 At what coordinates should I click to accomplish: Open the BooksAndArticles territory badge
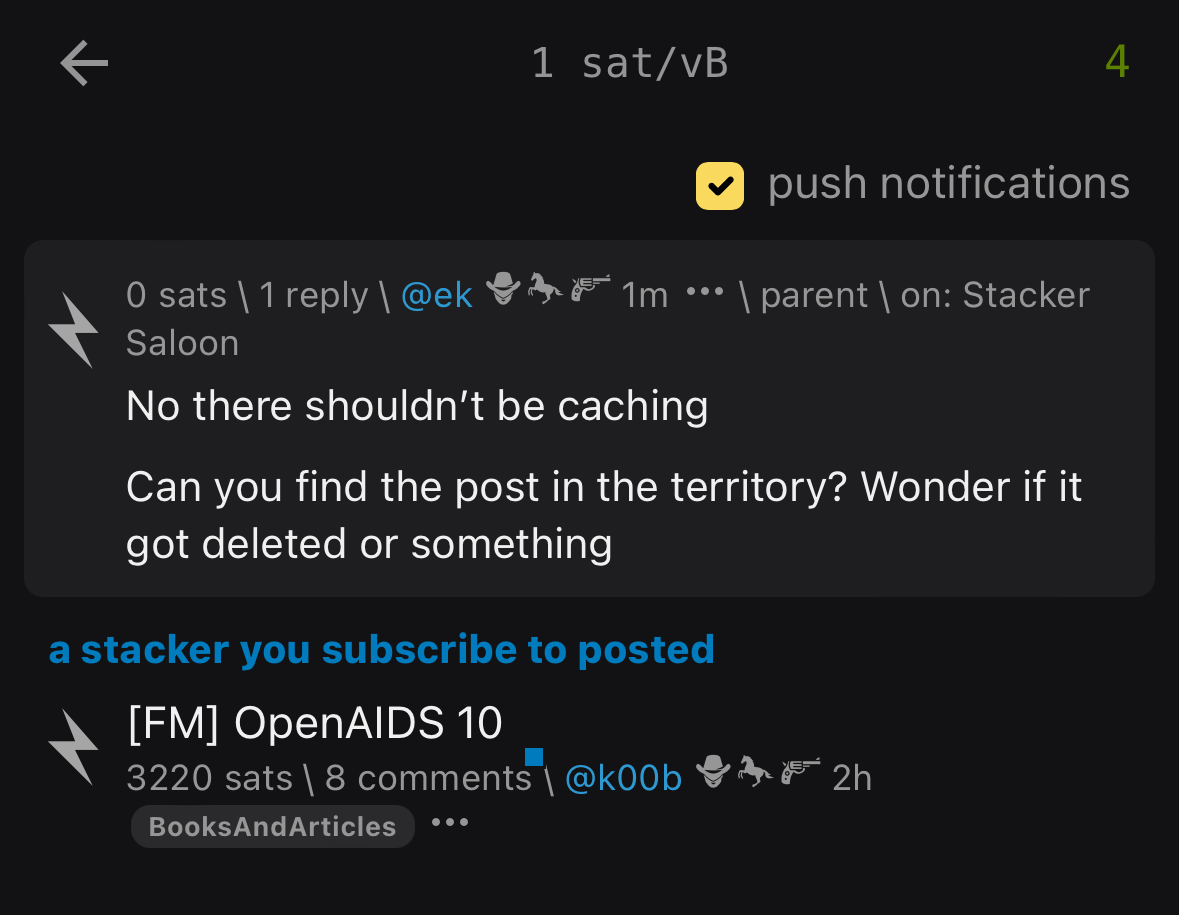(272, 826)
